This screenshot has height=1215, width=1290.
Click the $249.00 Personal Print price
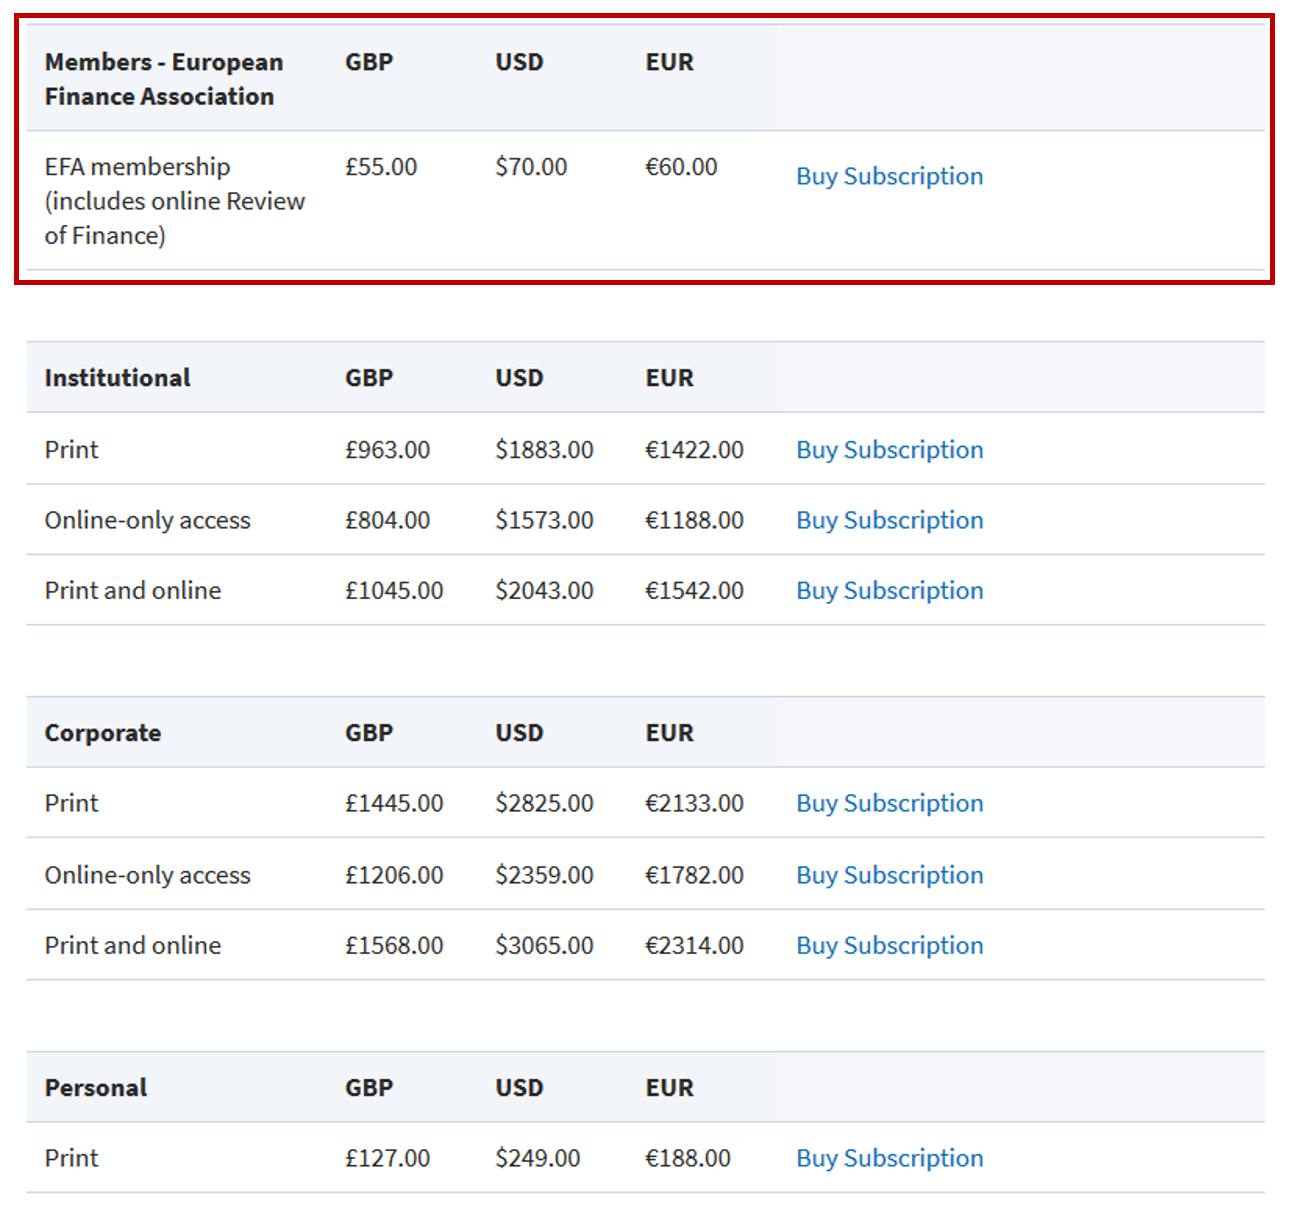[x=537, y=1158]
